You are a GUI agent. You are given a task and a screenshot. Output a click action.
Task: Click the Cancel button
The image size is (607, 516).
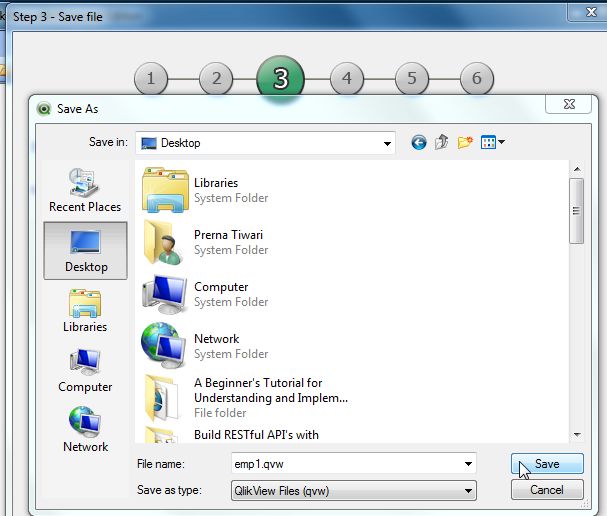point(547,490)
